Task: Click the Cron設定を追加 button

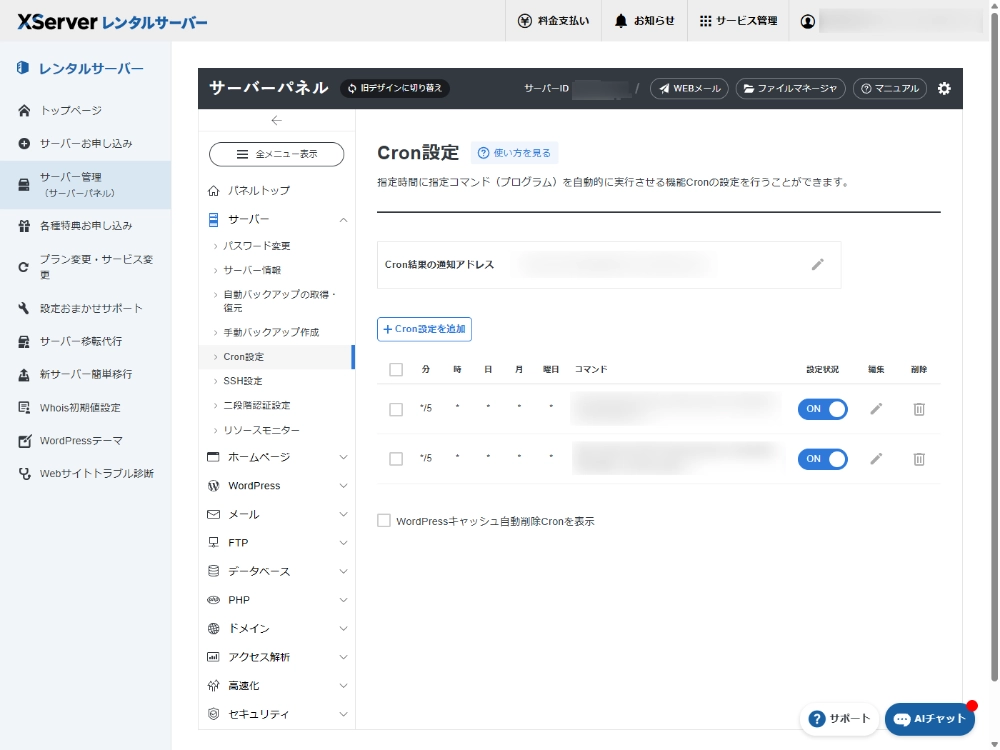Action: (424, 329)
